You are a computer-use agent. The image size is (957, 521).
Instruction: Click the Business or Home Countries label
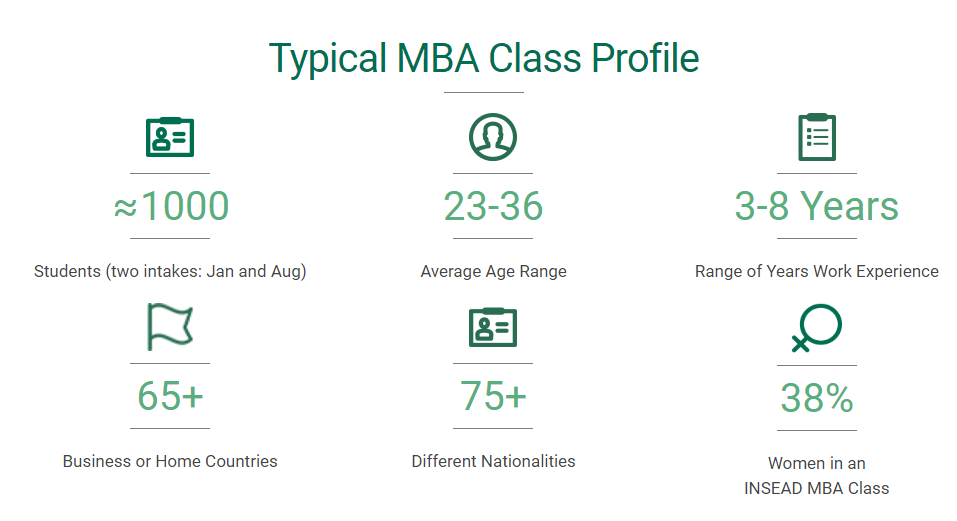pos(170,461)
